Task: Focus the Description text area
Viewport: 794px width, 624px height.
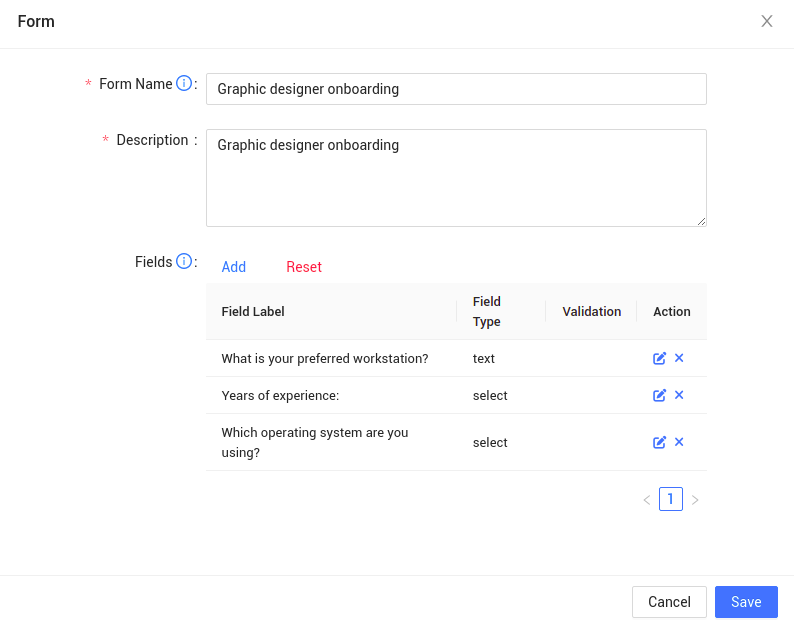Action: pyautogui.click(x=456, y=178)
